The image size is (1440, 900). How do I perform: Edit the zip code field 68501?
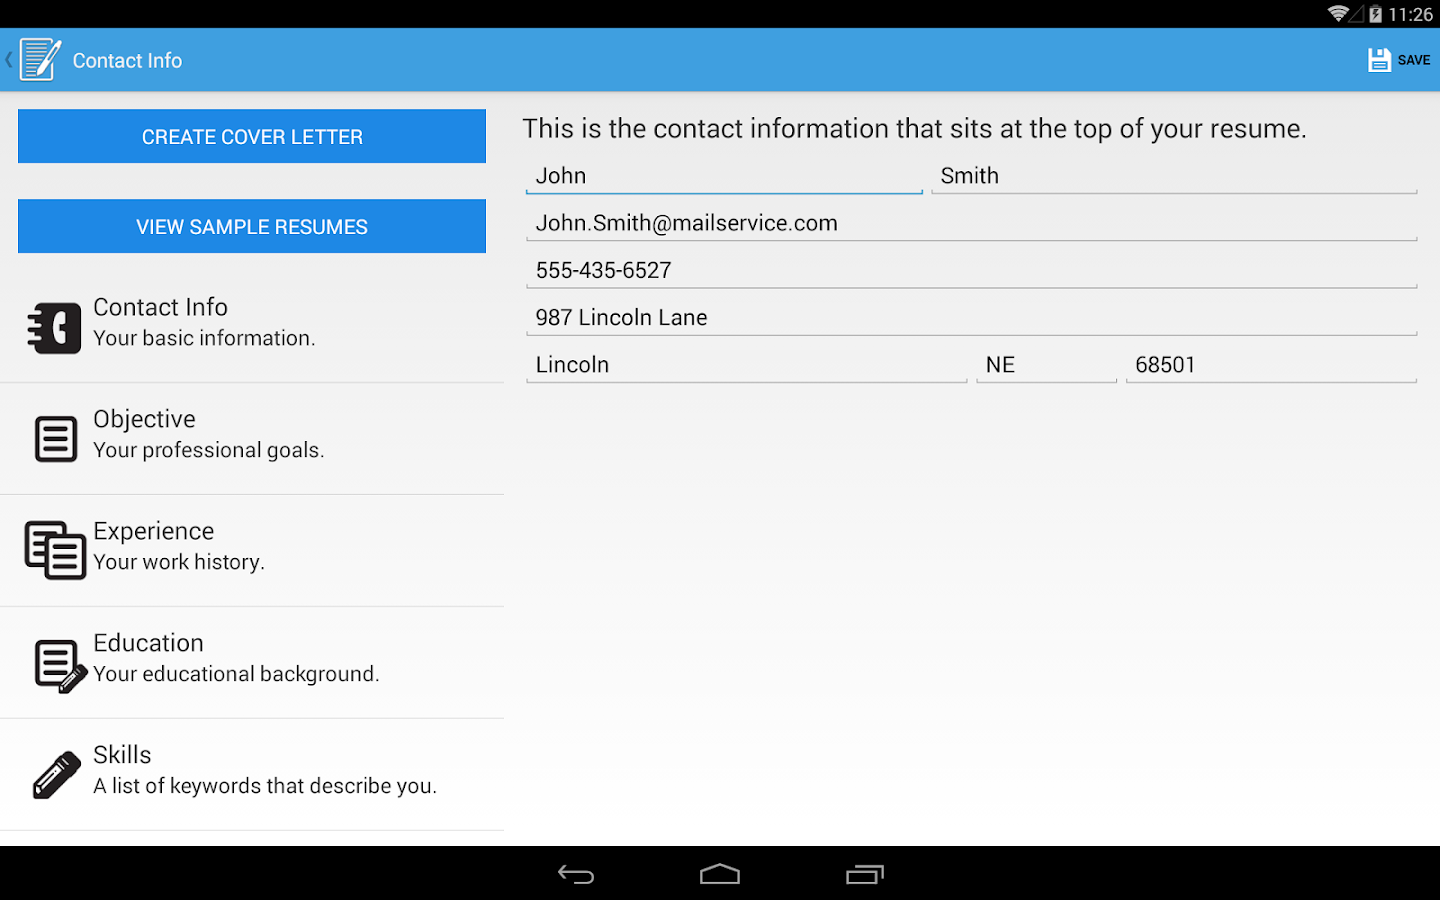click(x=1272, y=365)
